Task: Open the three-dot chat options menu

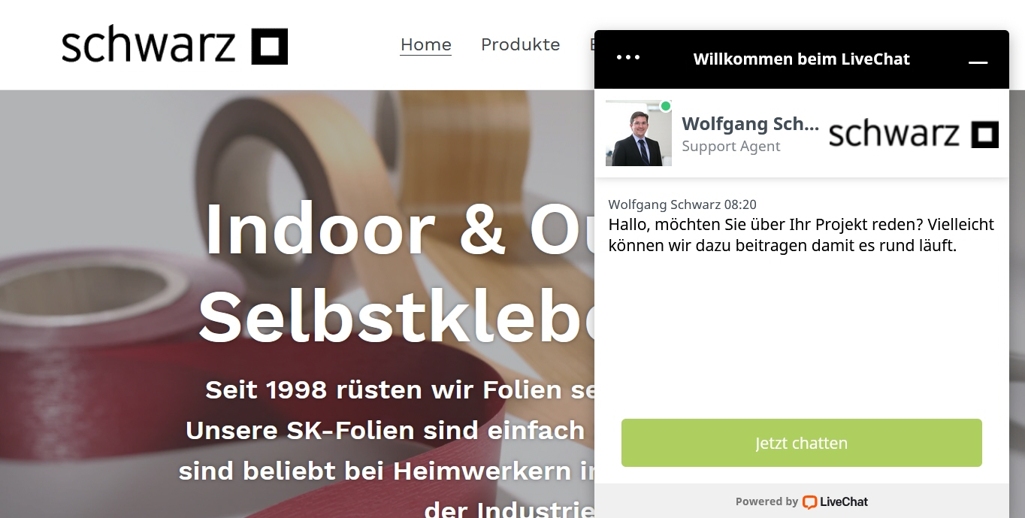Action: tap(628, 58)
